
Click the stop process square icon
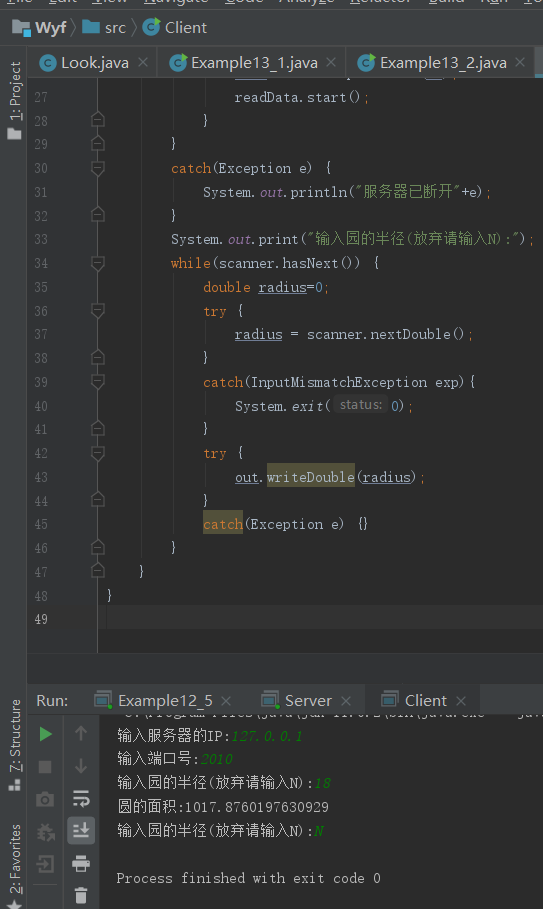pyautogui.click(x=45, y=767)
